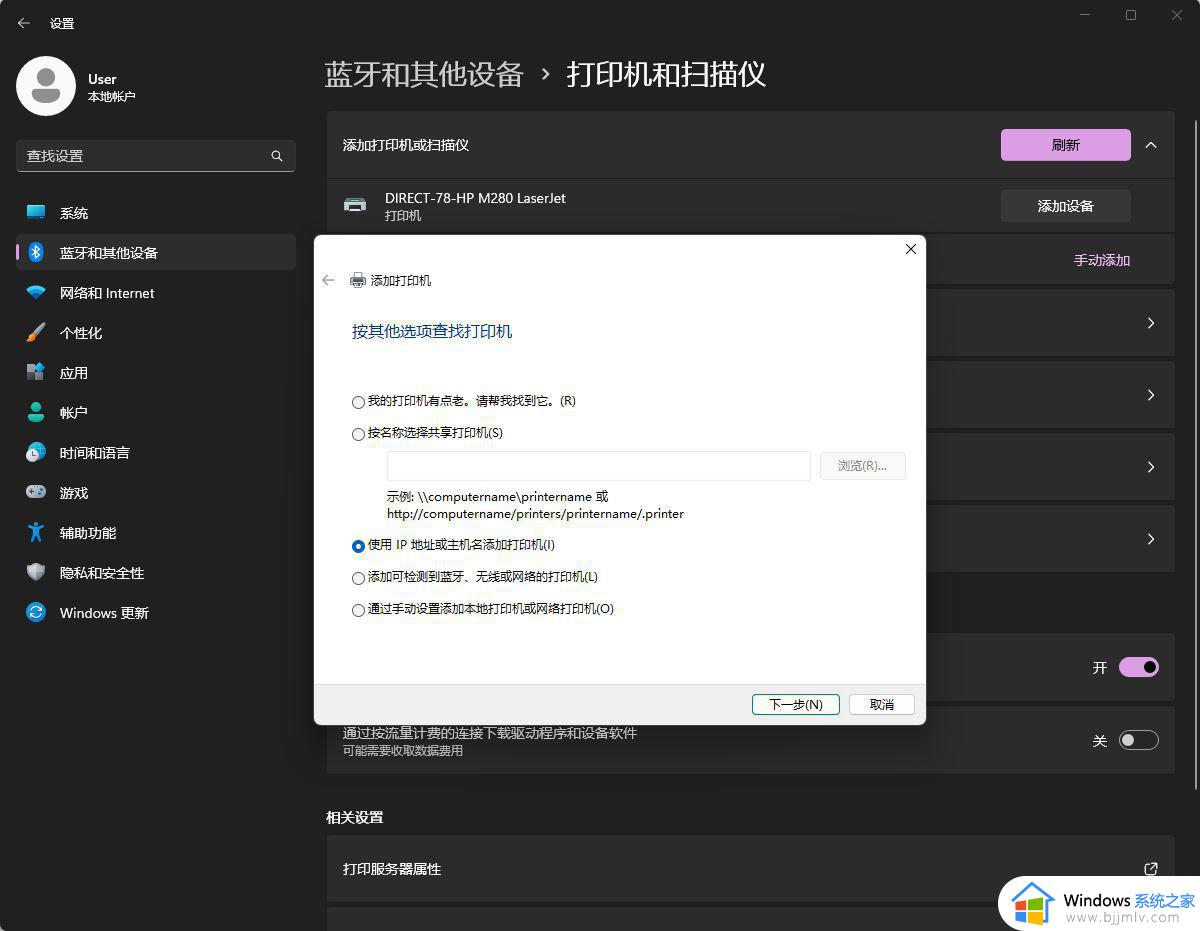Click the Accounts person icon
The width and height of the screenshot is (1200, 931).
point(36,412)
